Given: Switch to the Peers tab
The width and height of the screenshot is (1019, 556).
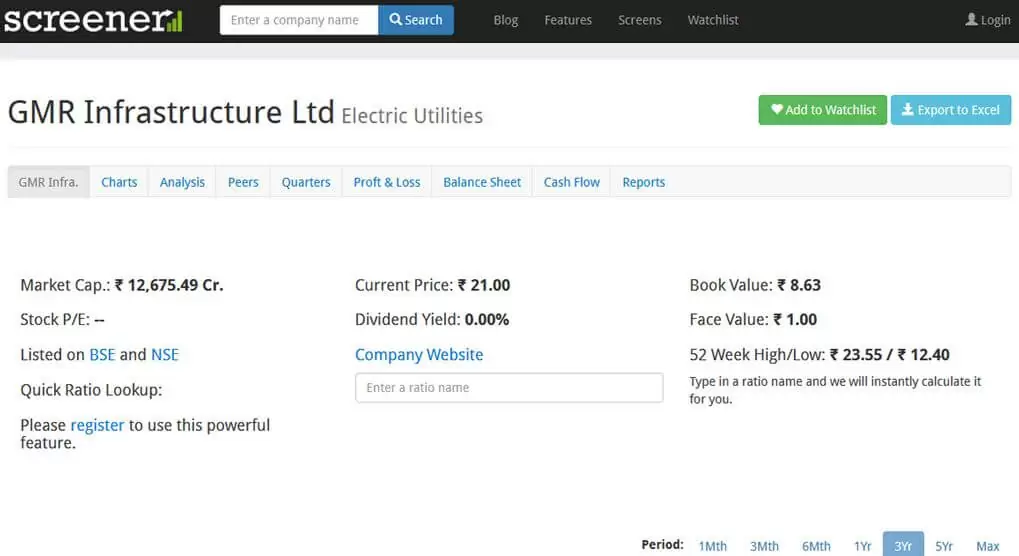Looking at the screenshot, I should (x=243, y=182).
